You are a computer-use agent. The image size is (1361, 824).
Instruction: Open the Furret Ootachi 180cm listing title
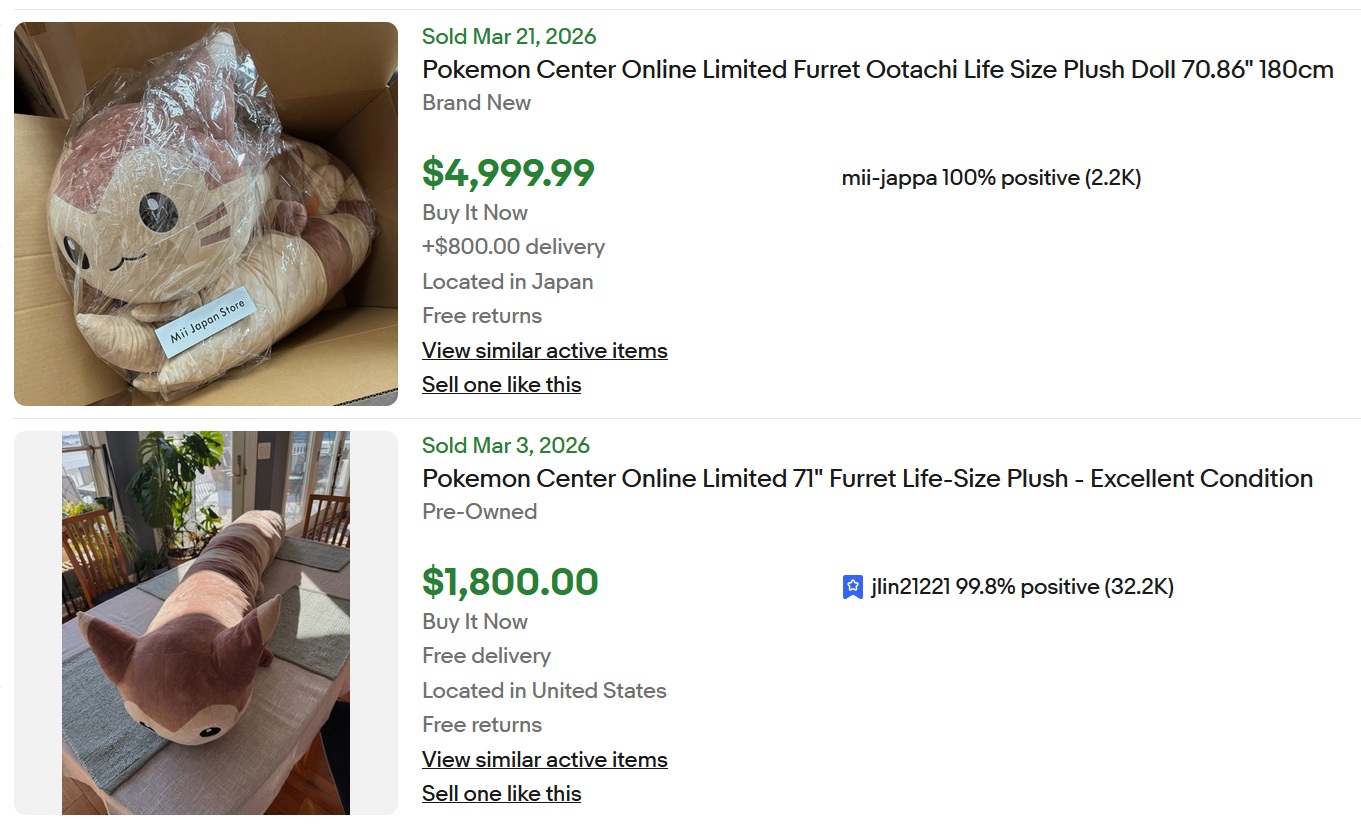pyautogui.click(x=877, y=70)
